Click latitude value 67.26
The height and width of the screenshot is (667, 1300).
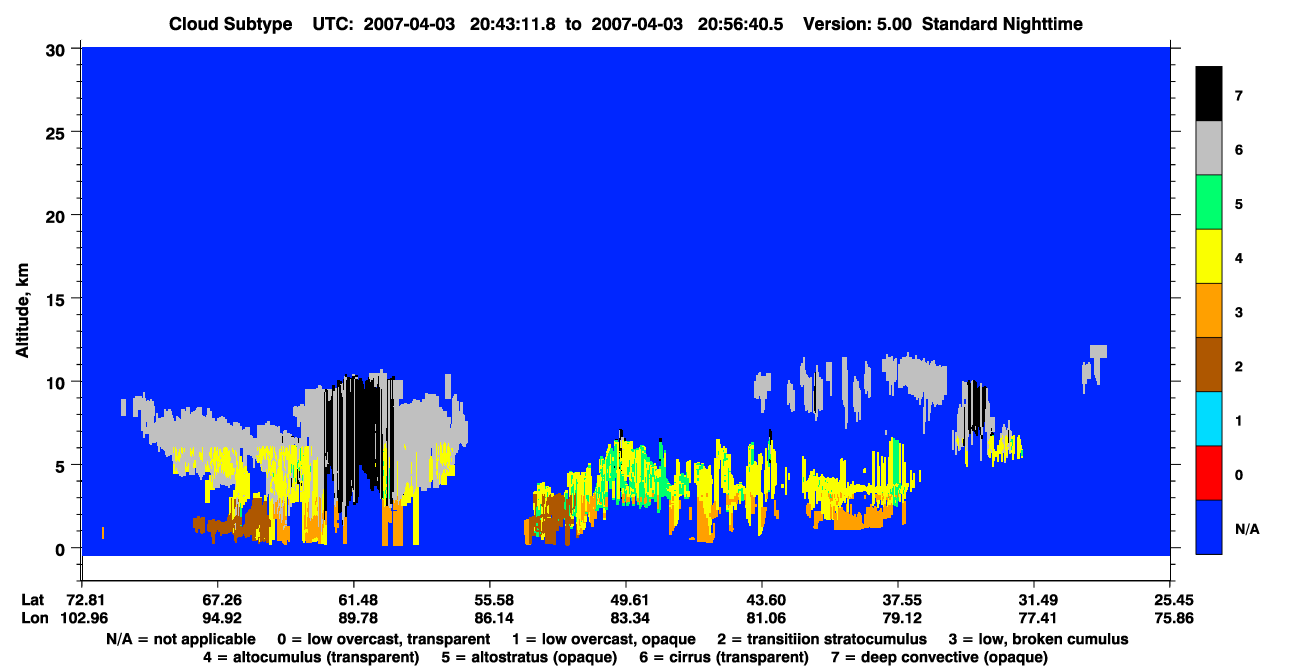[217, 600]
